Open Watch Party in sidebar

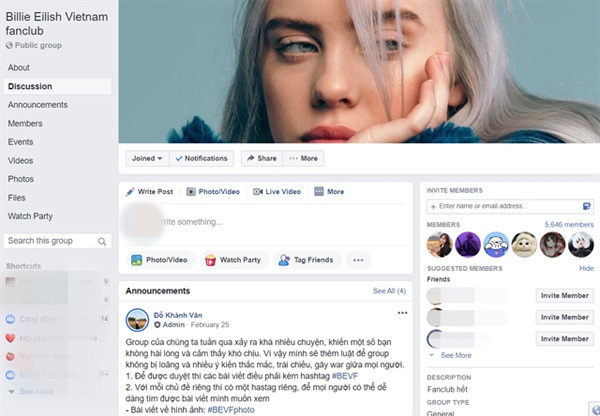pos(30,216)
